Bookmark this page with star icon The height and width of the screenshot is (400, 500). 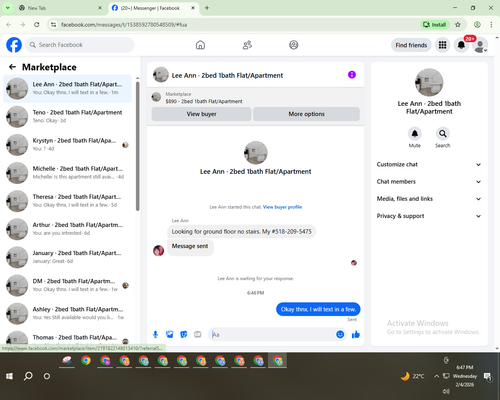(458, 25)
